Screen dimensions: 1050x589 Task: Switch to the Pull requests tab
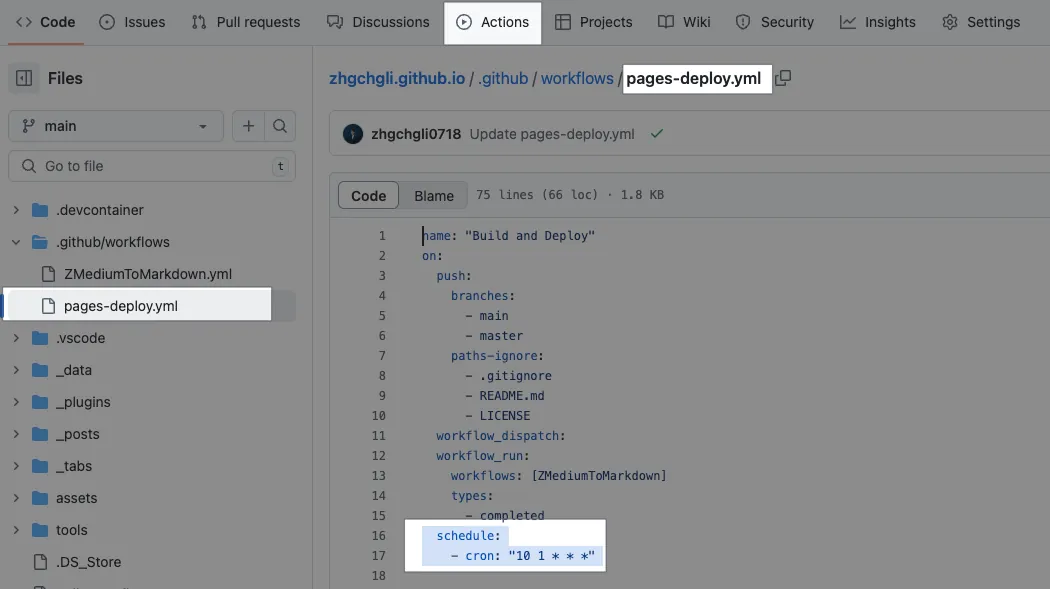[x=245, y=22]
